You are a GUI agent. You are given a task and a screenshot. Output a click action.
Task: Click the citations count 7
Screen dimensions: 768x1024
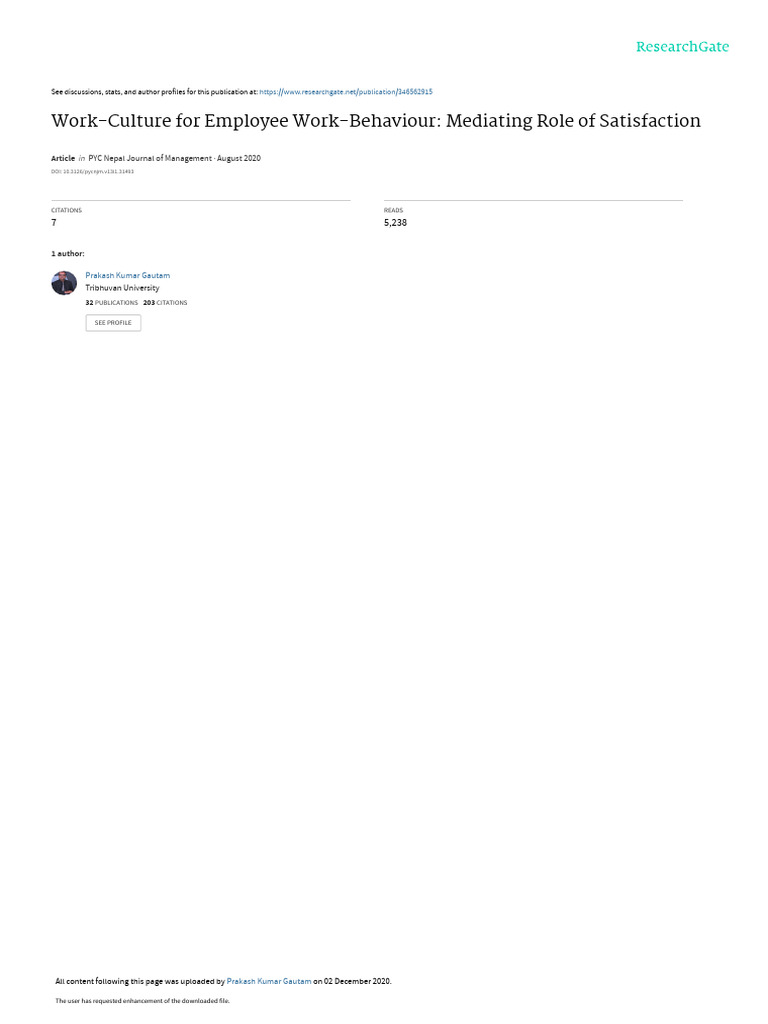coord(54,223)
